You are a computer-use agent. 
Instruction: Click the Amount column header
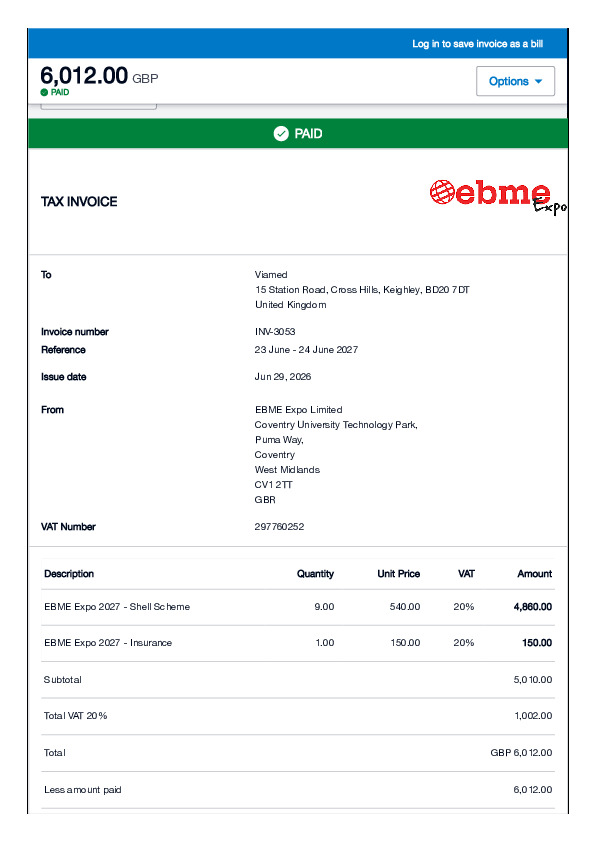pos(534,574)
